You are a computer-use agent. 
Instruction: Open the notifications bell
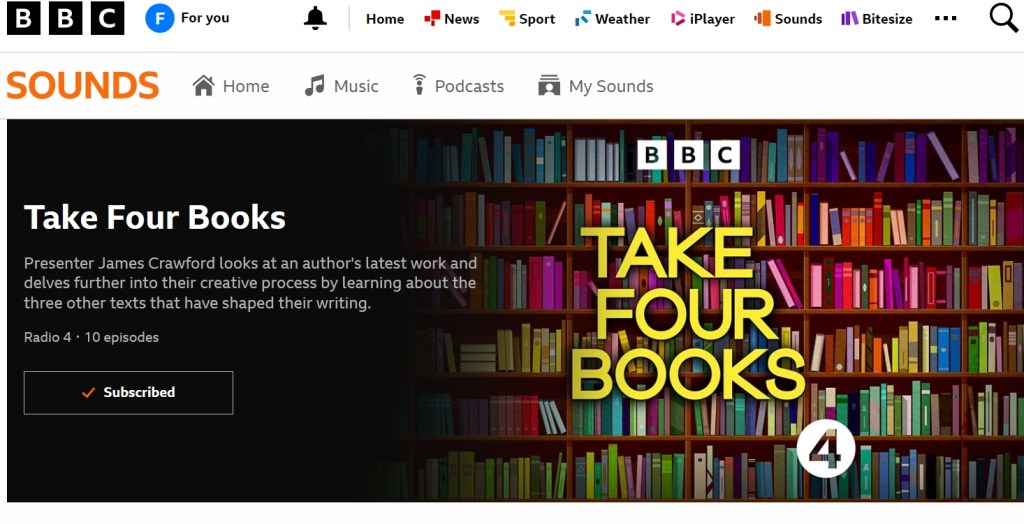coord(315,18)
